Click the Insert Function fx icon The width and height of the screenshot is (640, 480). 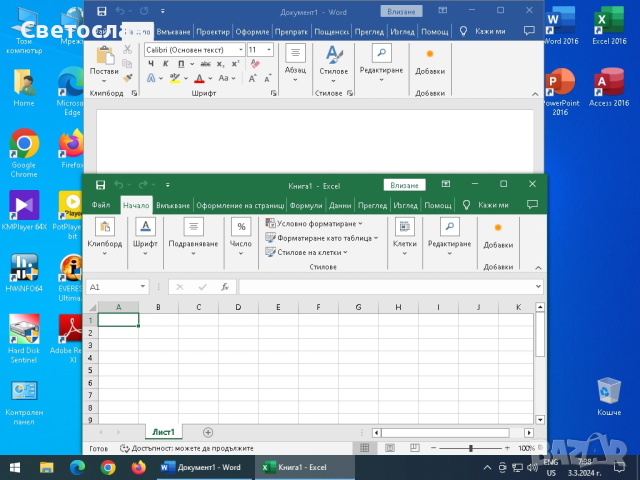tap(225, 287)
